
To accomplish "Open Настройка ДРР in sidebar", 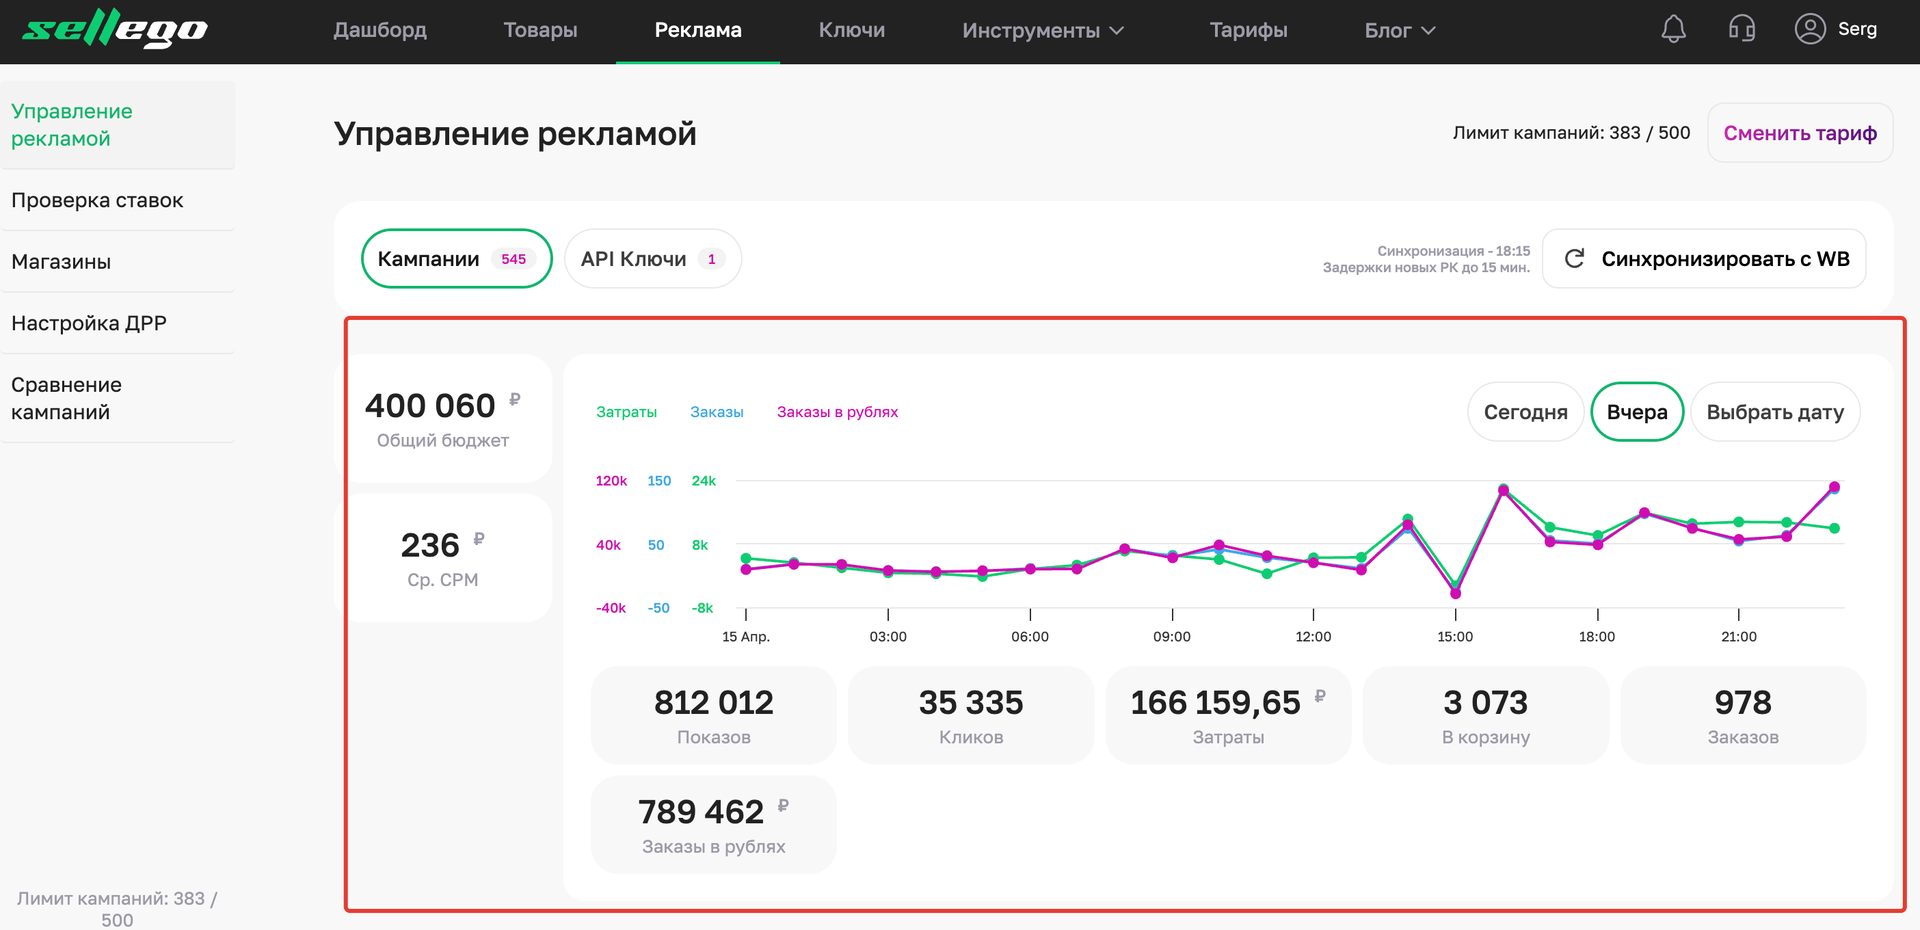I will point(89,323).
